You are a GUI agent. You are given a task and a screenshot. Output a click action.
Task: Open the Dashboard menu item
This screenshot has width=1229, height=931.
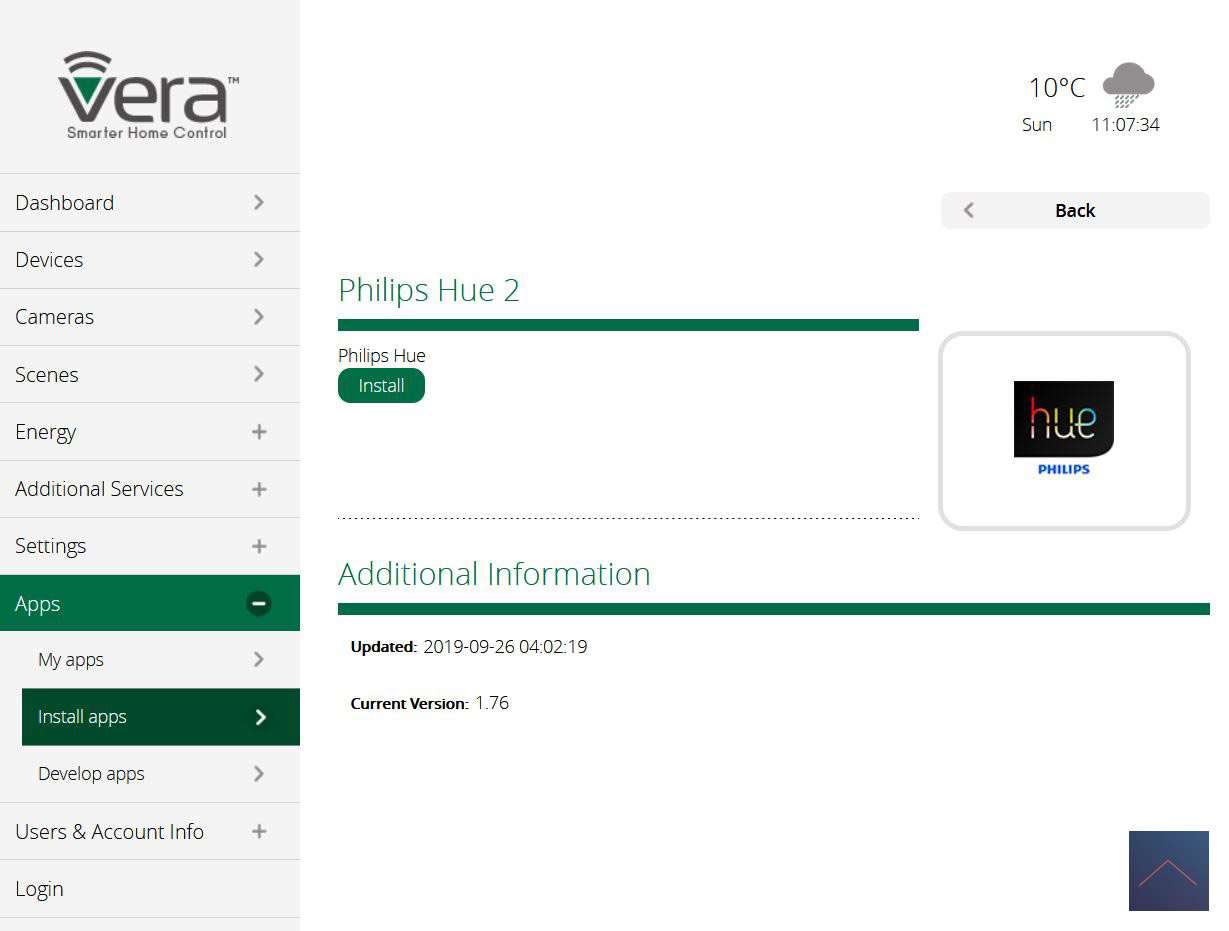[x=150, y=203]
